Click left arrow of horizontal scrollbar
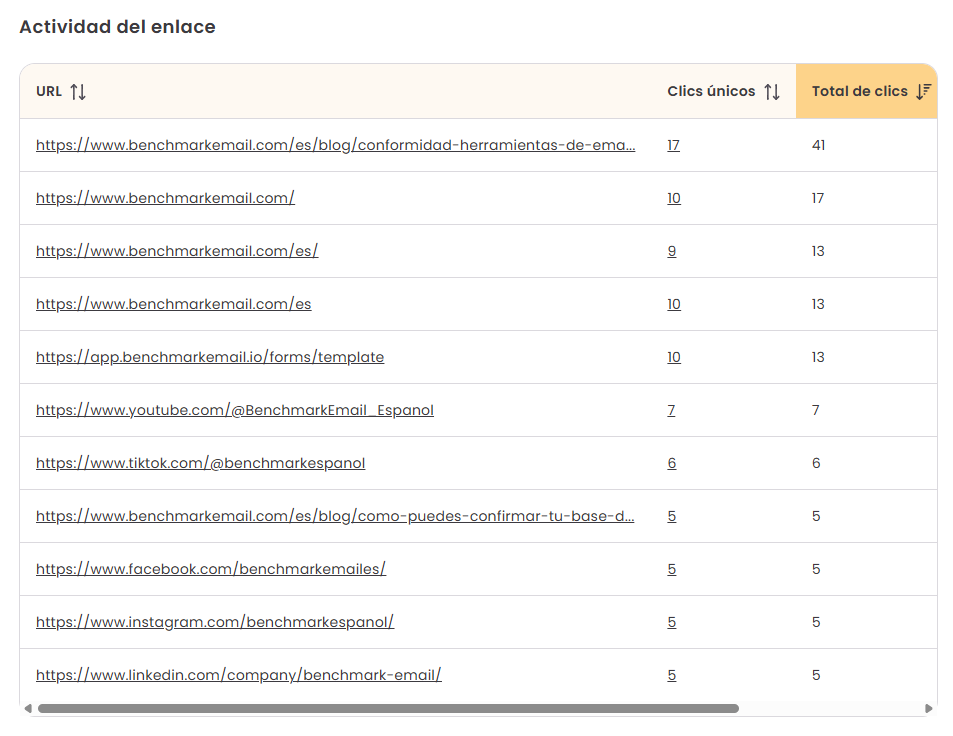The width and height of the screenshot is (953, 736). click(28, 709)
